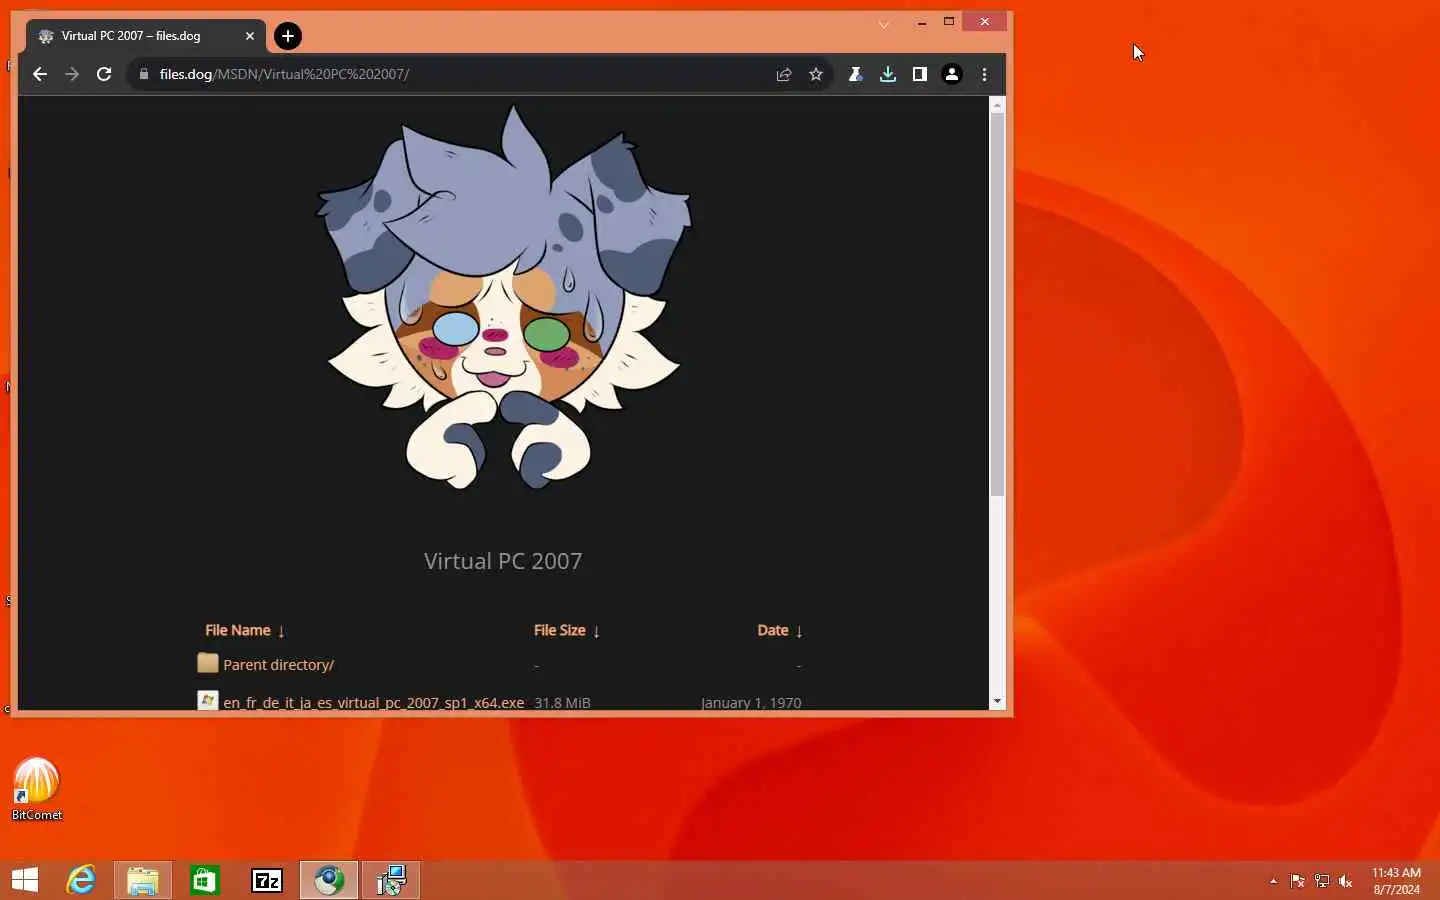Maximize the browser window
The height and width of the screenshot is (900, 1440).
[x=949, y=22]
